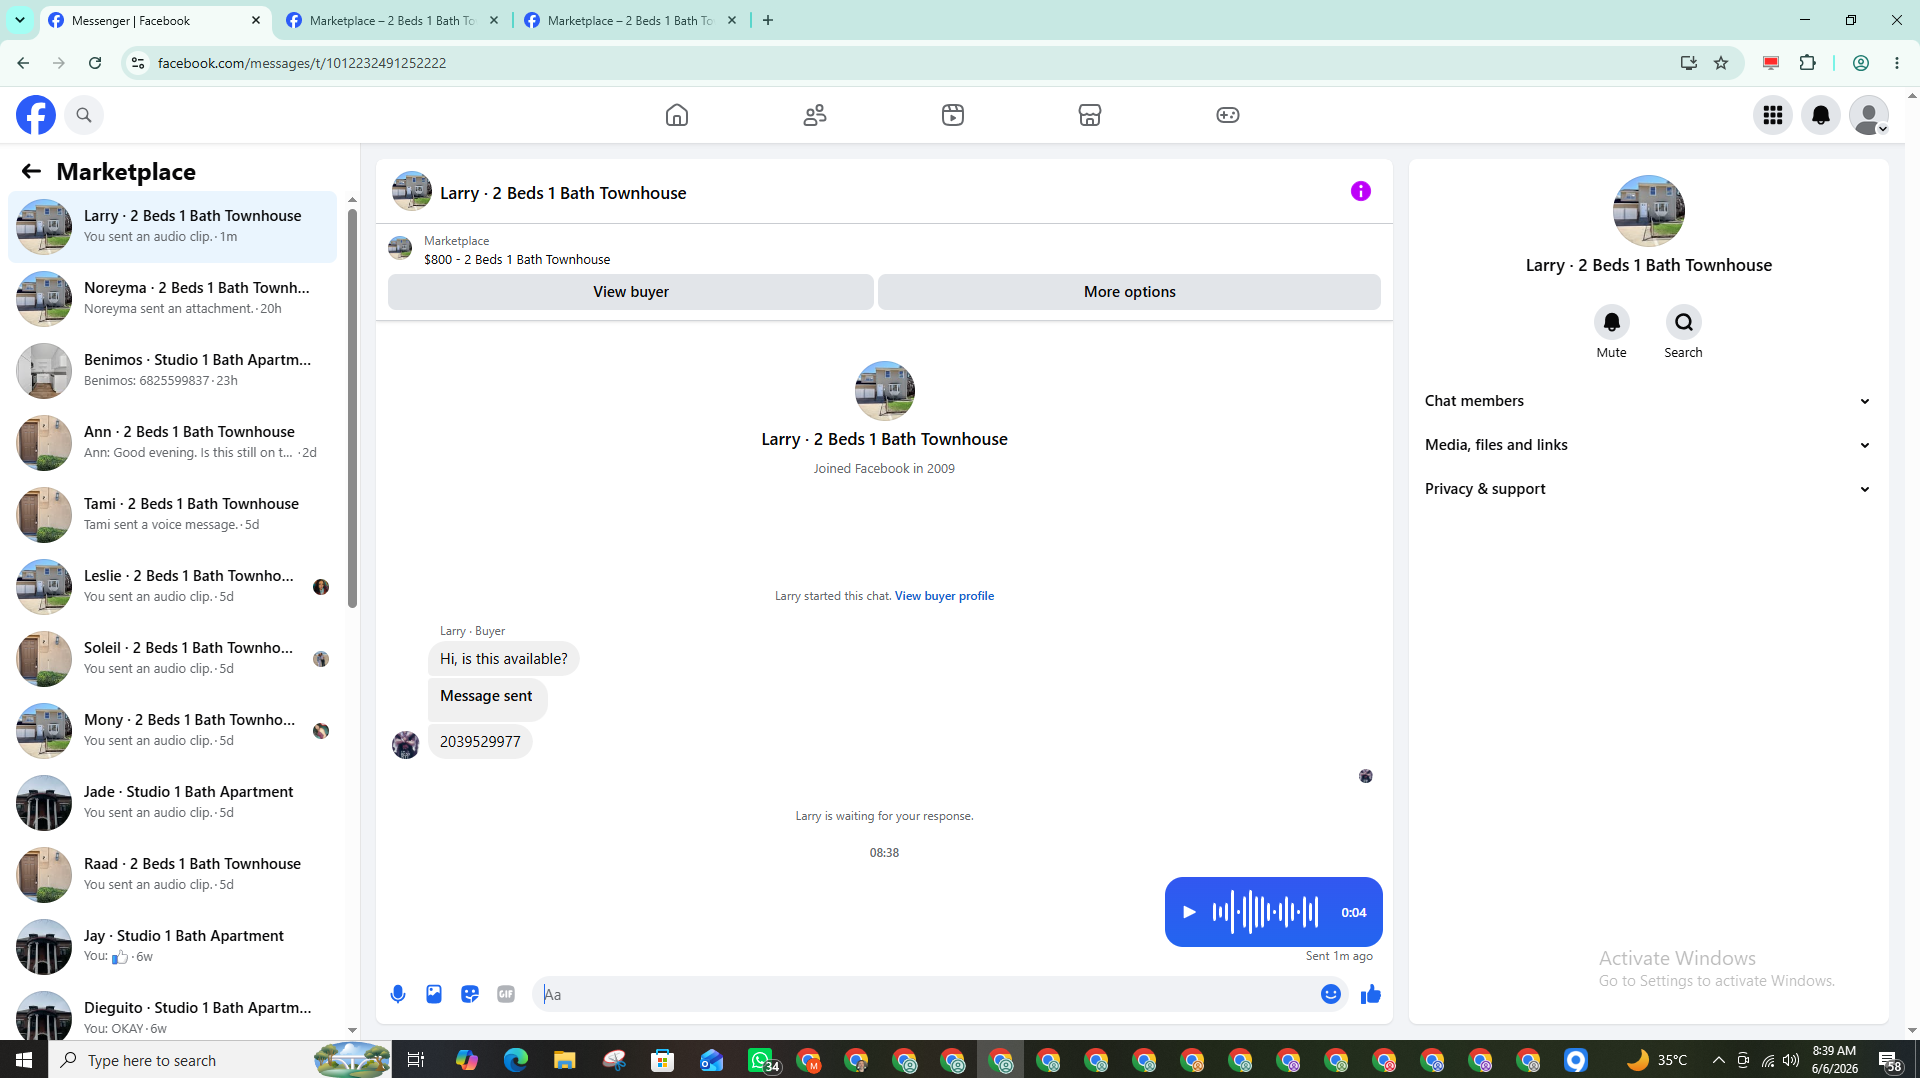Play the sent audio clip

pyautogui.click(x=1189, y=912)
